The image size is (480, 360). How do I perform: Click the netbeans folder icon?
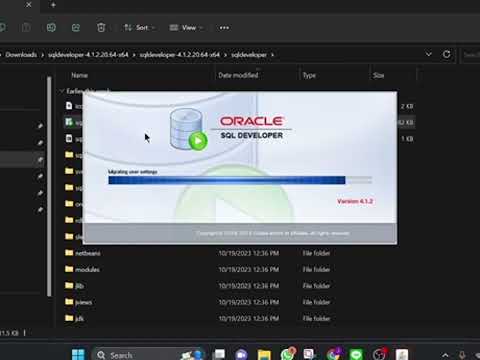(x=69, y=253)
